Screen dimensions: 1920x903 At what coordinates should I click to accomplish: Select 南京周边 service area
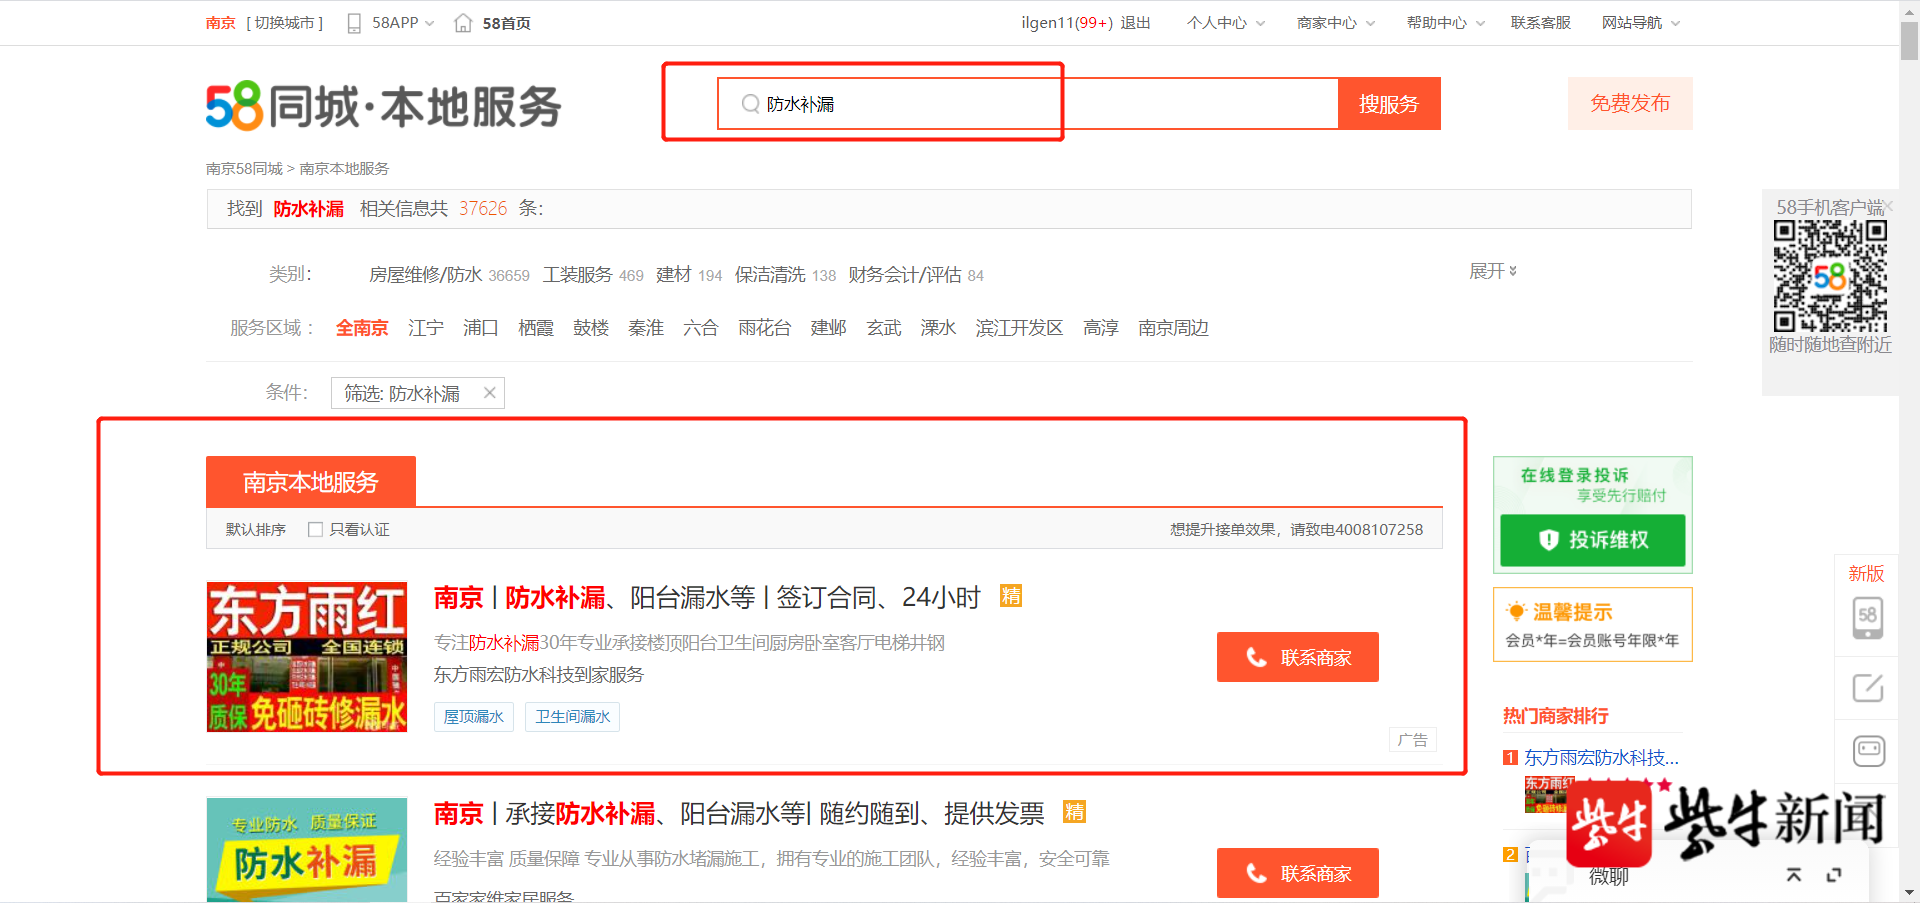click(x=1174, y=328)
